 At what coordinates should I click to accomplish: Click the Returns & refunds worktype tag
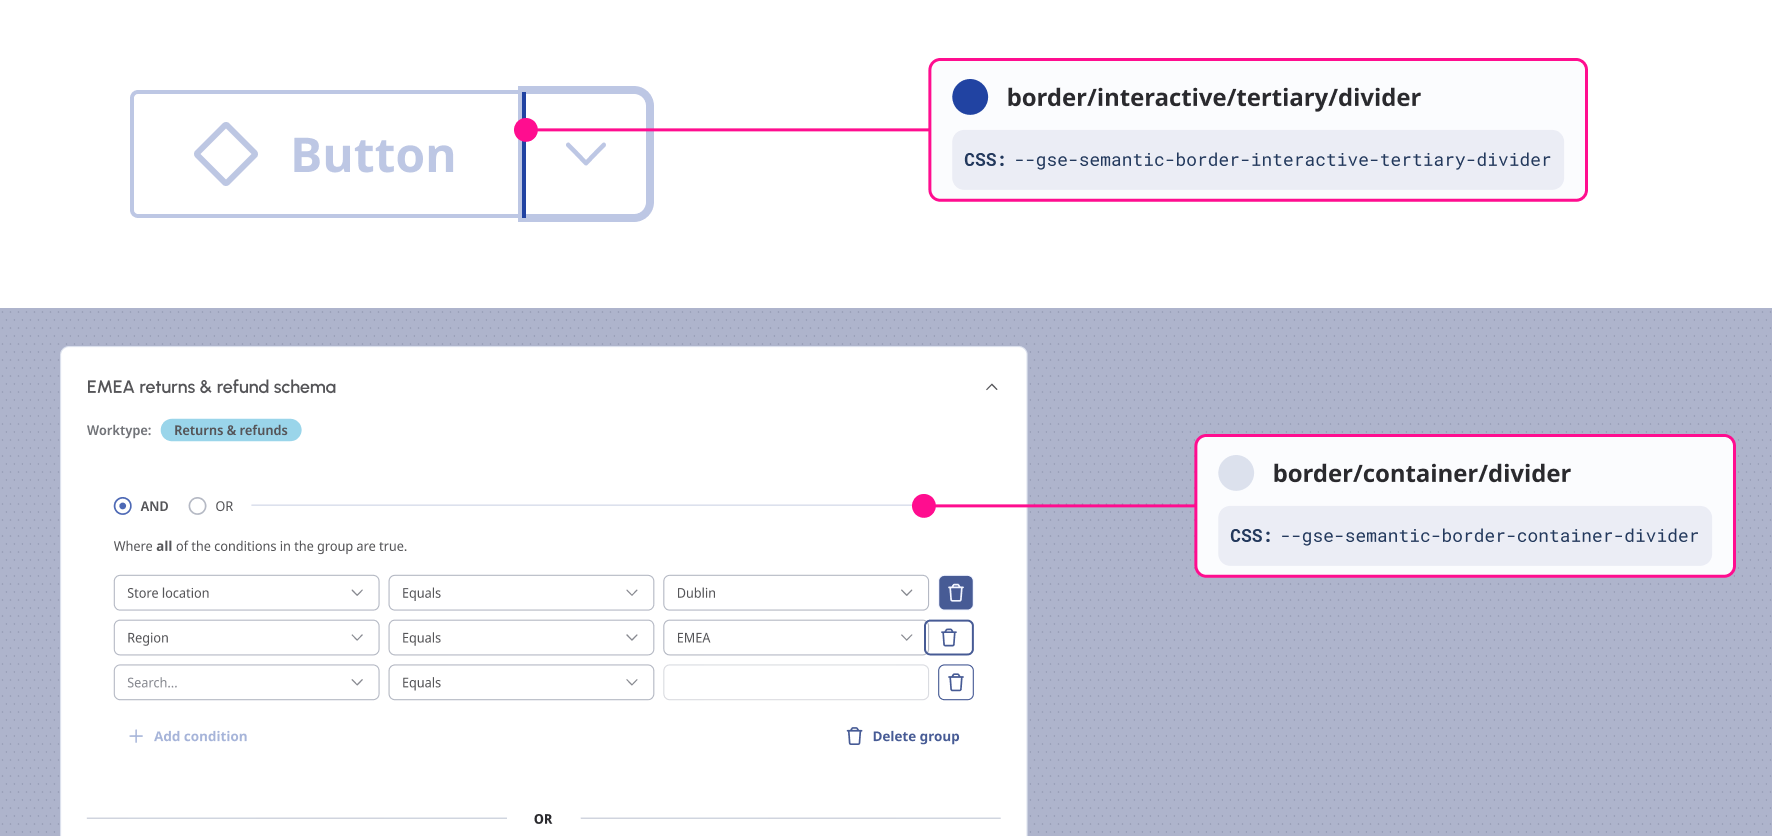pos(230,430)
